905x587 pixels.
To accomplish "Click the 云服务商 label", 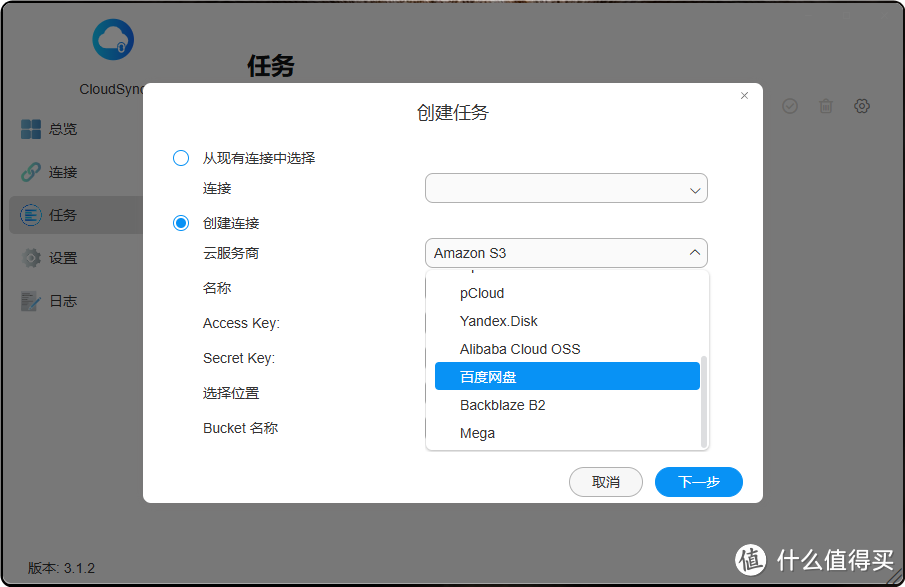I will (231, 253).
